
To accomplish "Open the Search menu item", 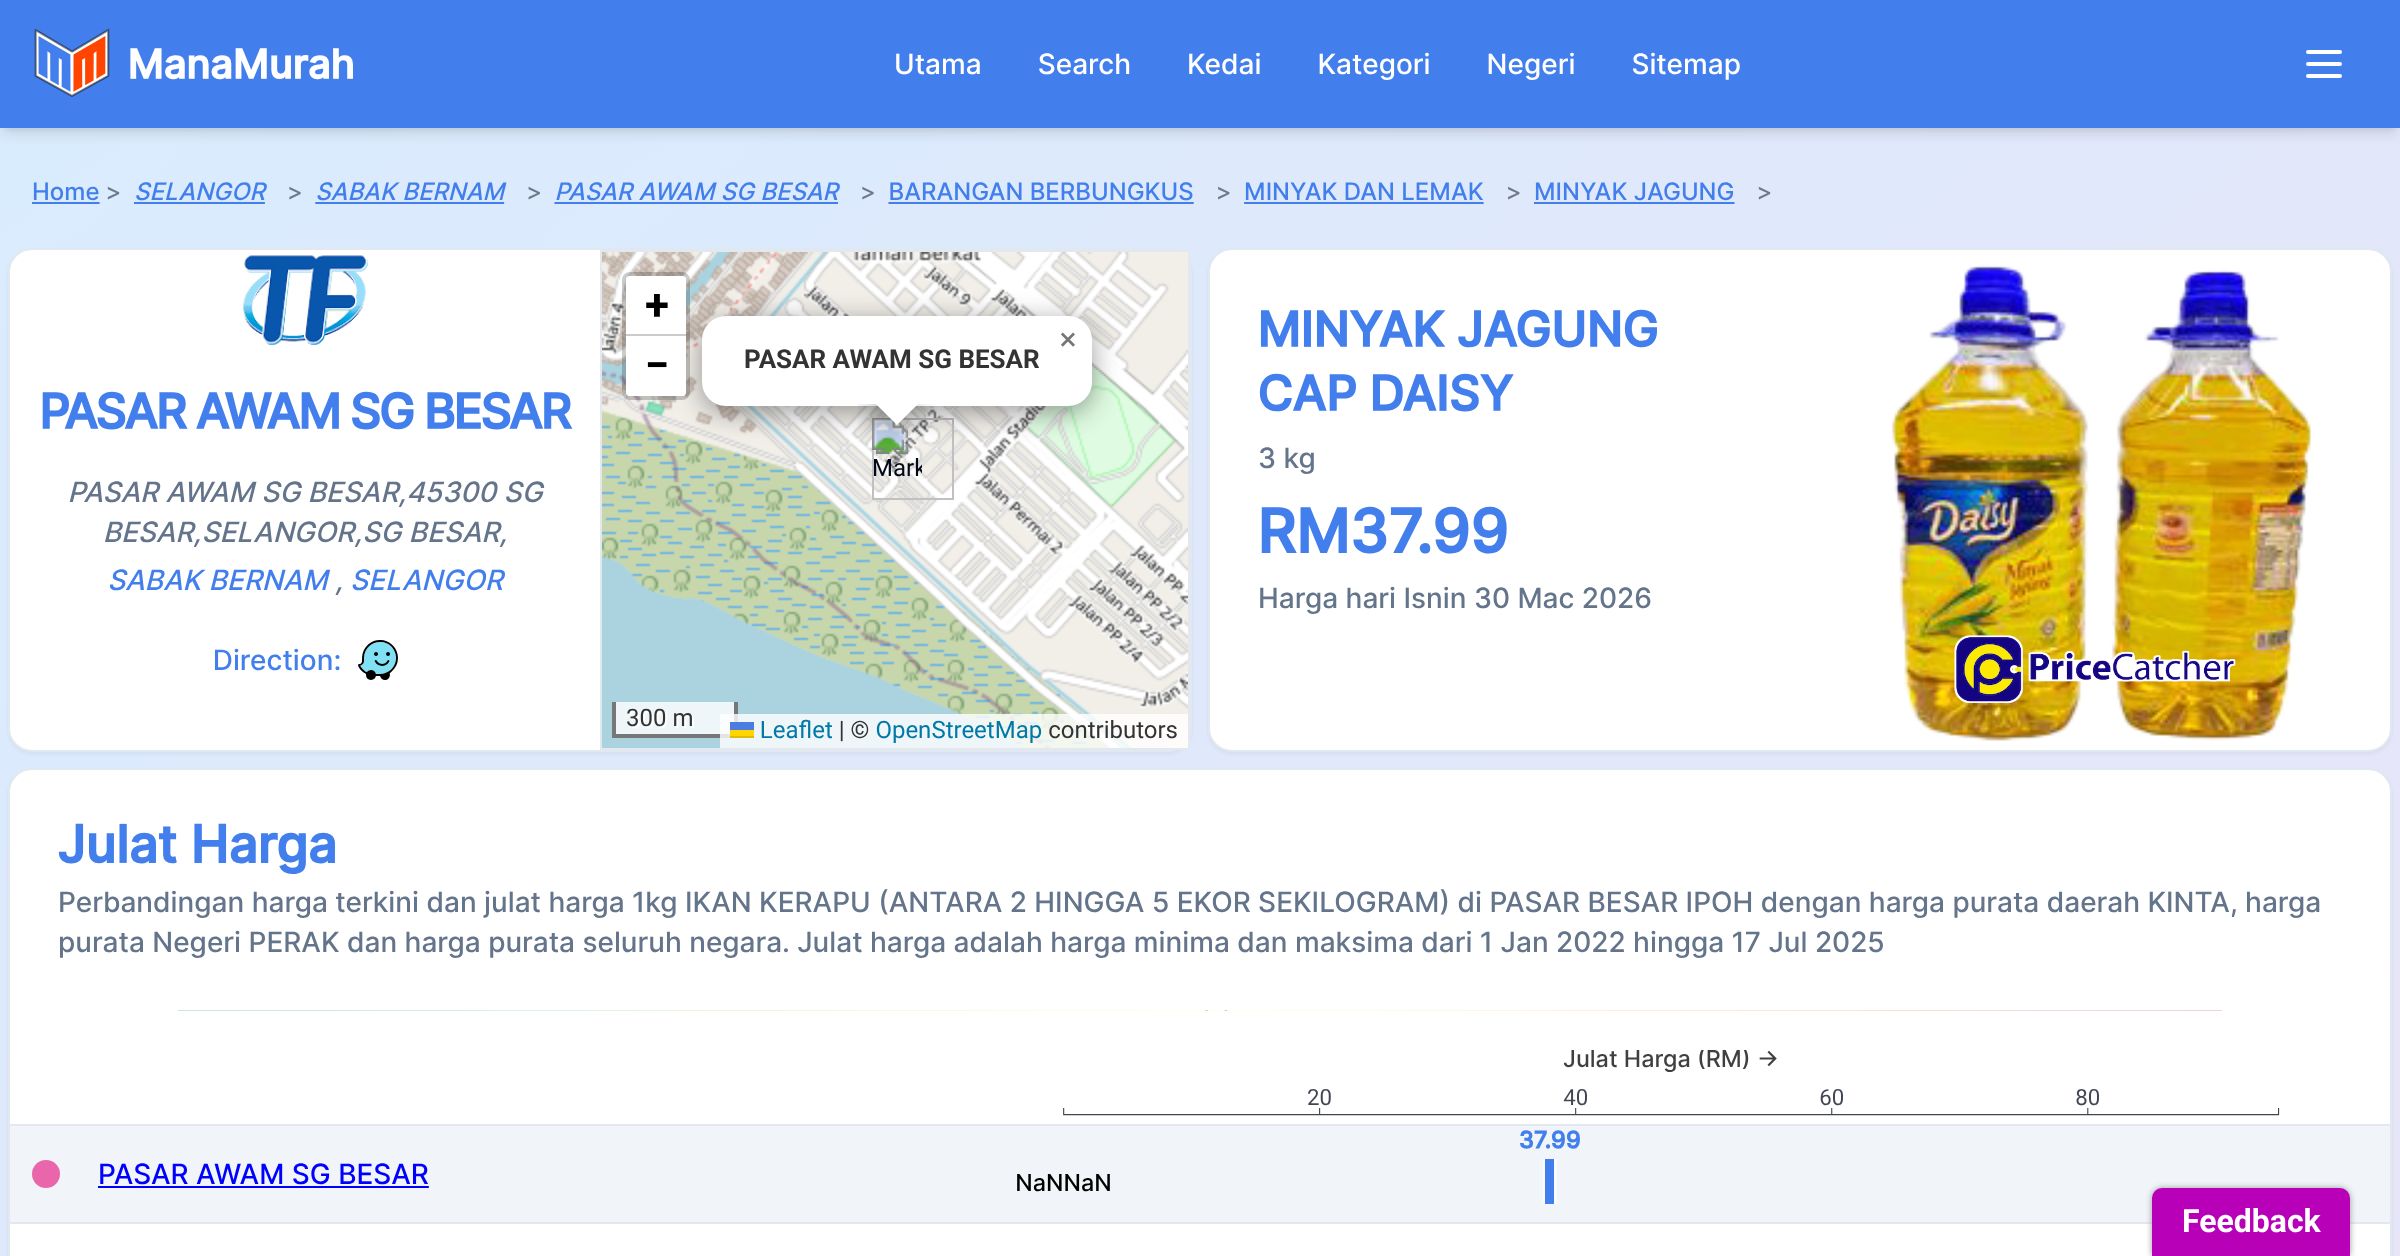I will click(x=1083, y=64).
